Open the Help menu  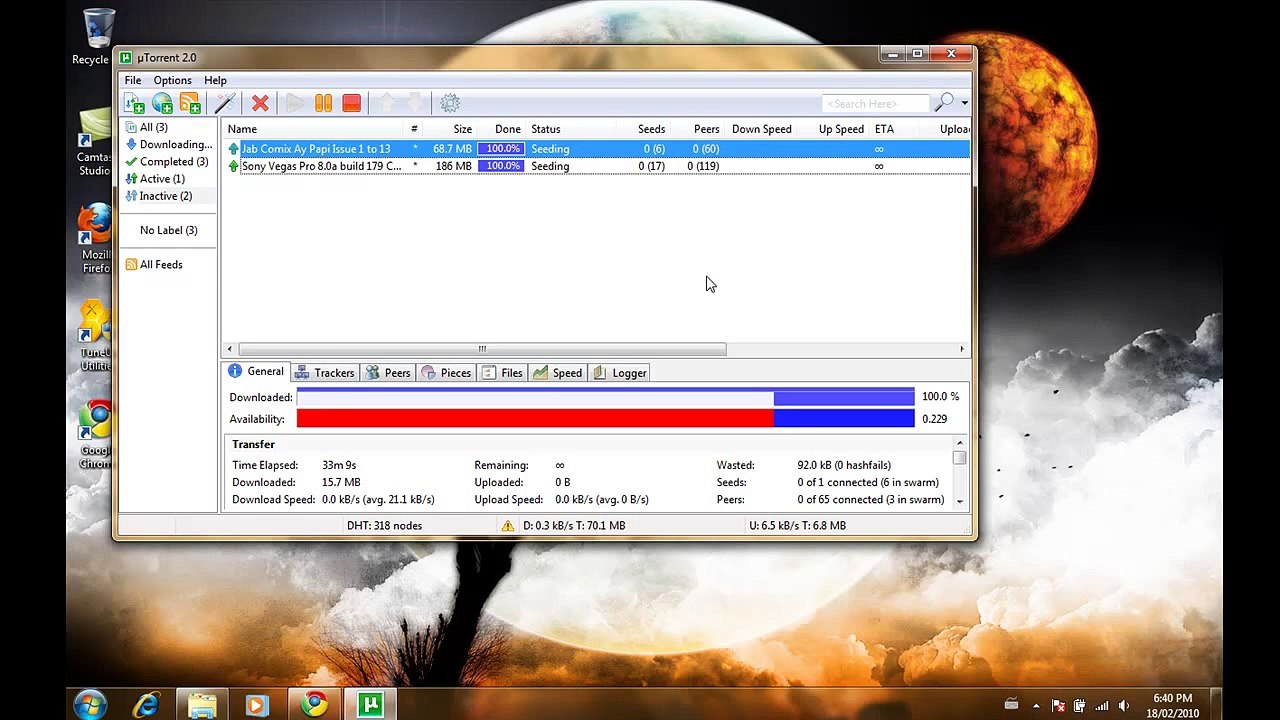215,80
